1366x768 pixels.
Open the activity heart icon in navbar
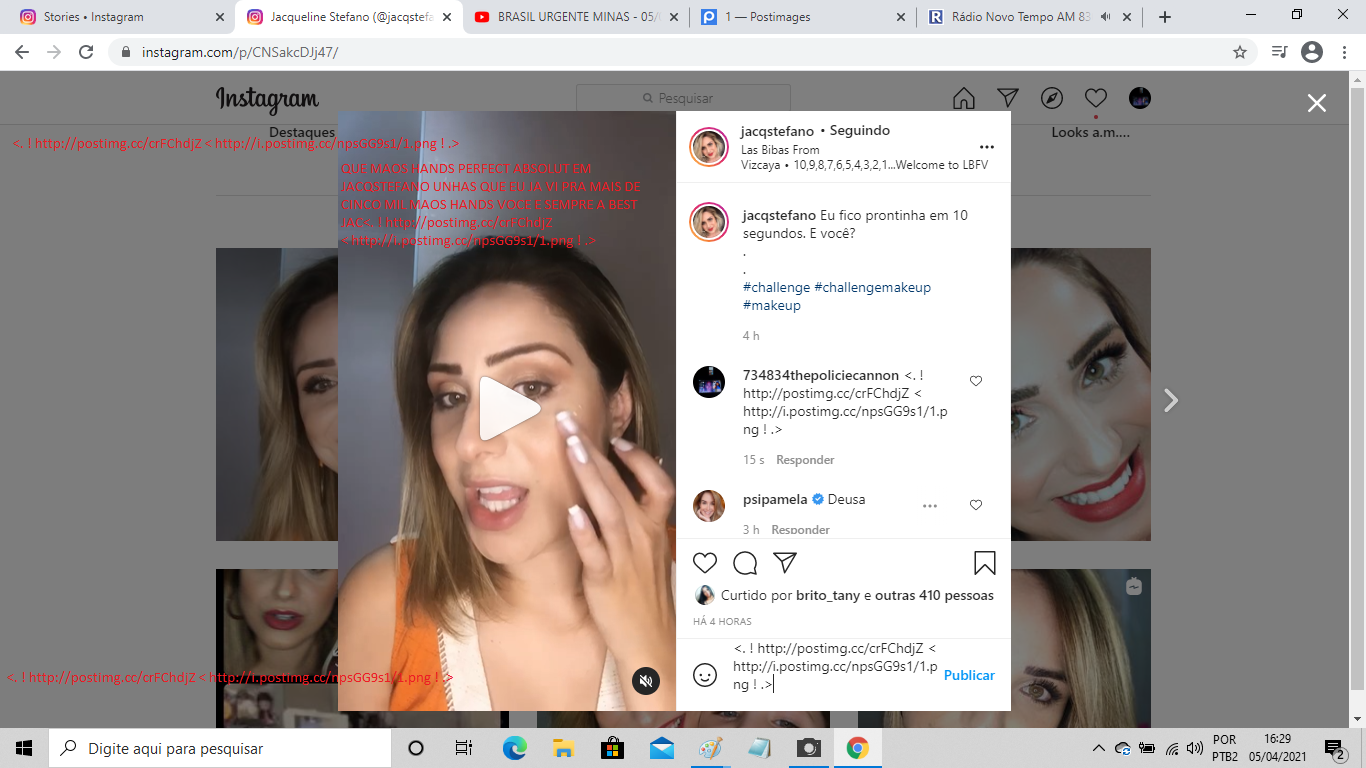pyautogui.click(x=1096, y=98)
